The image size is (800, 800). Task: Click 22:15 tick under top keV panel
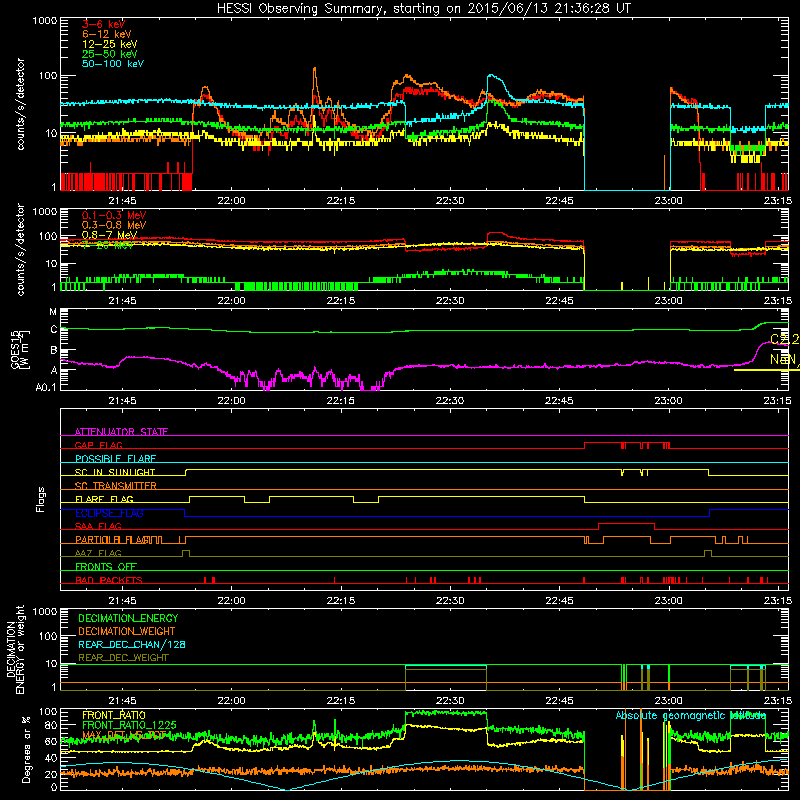tap(340, 201)
